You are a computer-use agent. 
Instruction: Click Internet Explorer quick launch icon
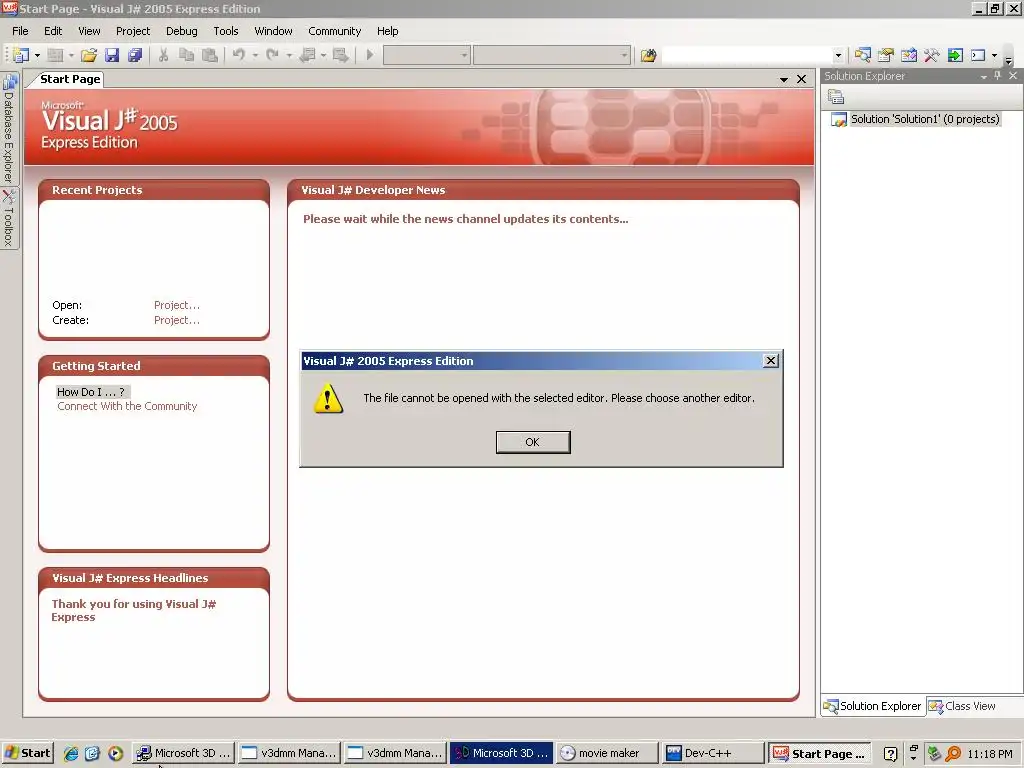pyautogui.click(x=71, y=753)
